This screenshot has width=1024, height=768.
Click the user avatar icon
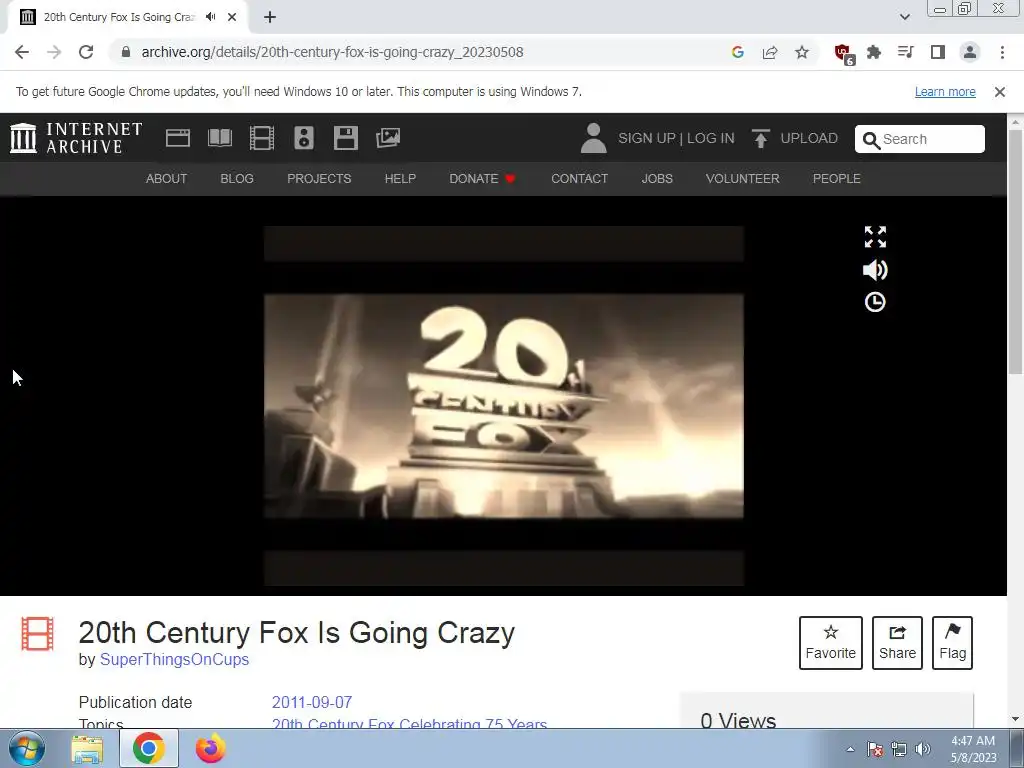click(x=594, y=138)
